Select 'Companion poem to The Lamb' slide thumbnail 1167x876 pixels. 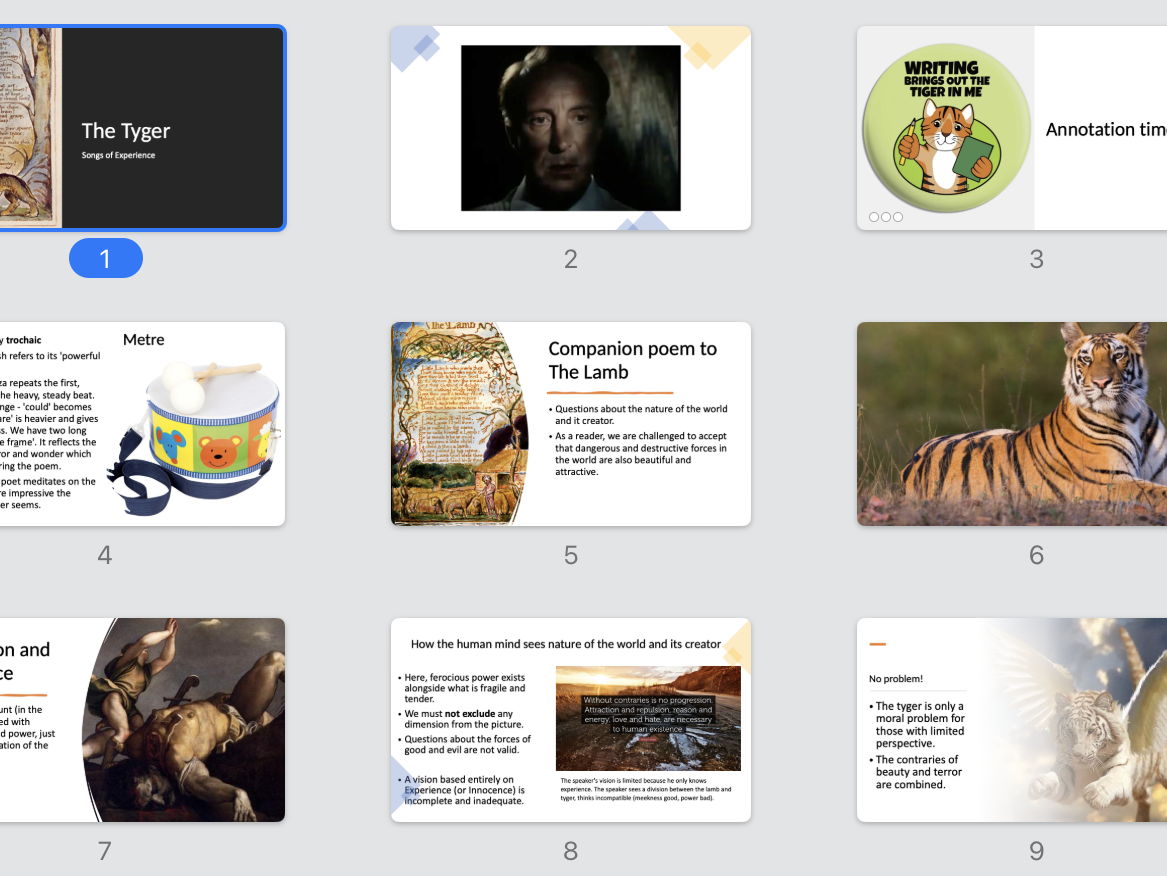click(x=571, y=424)
